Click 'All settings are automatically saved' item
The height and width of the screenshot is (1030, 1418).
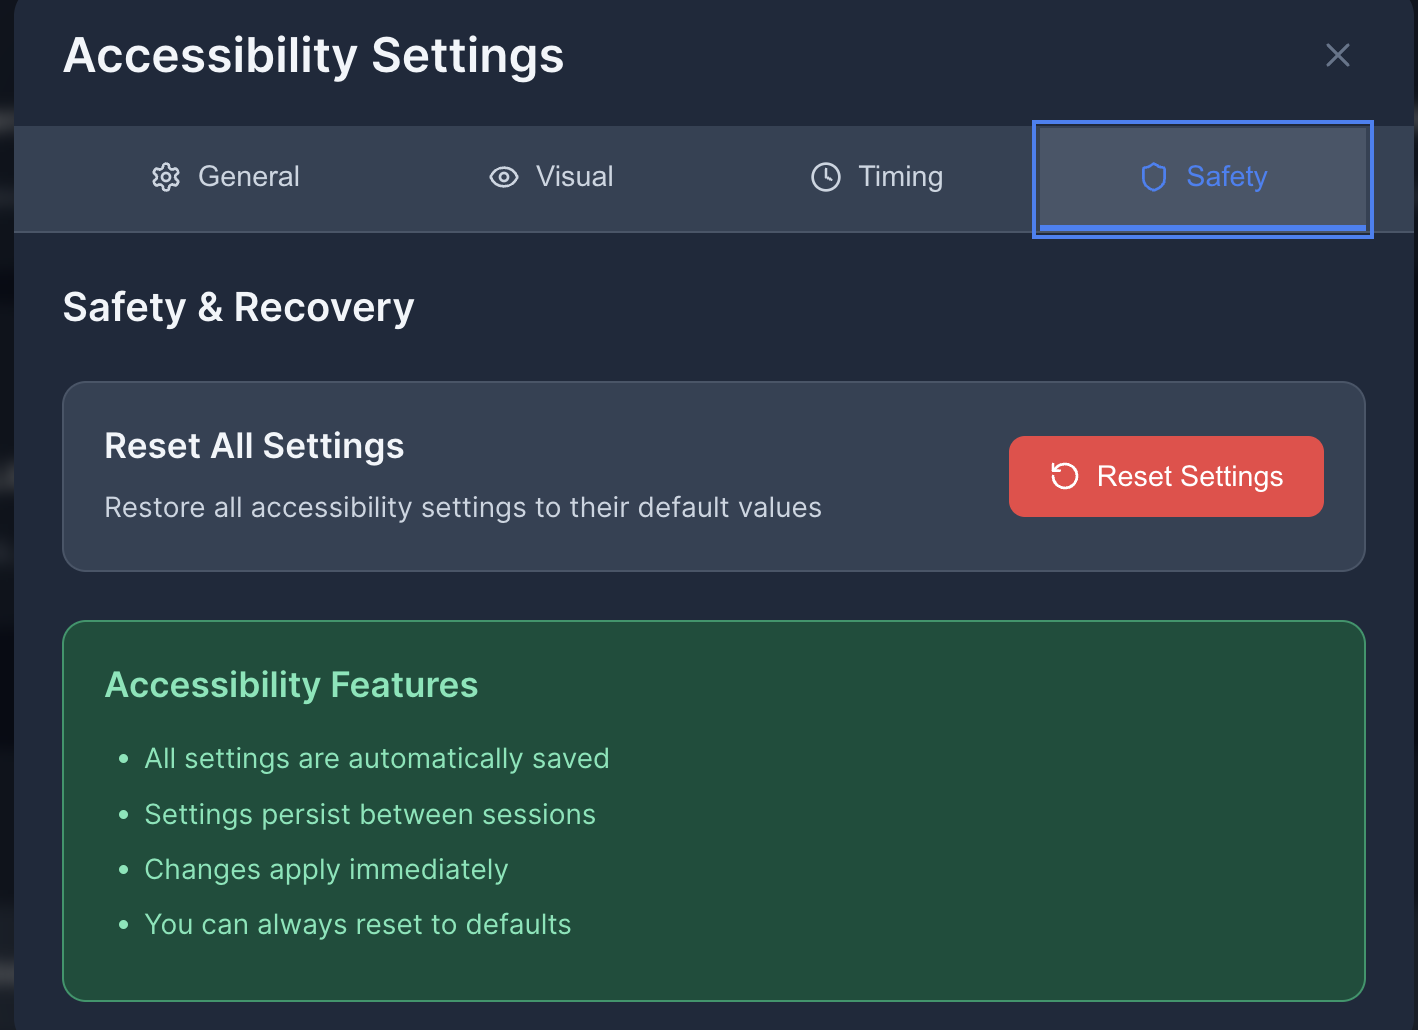point(377,758)
